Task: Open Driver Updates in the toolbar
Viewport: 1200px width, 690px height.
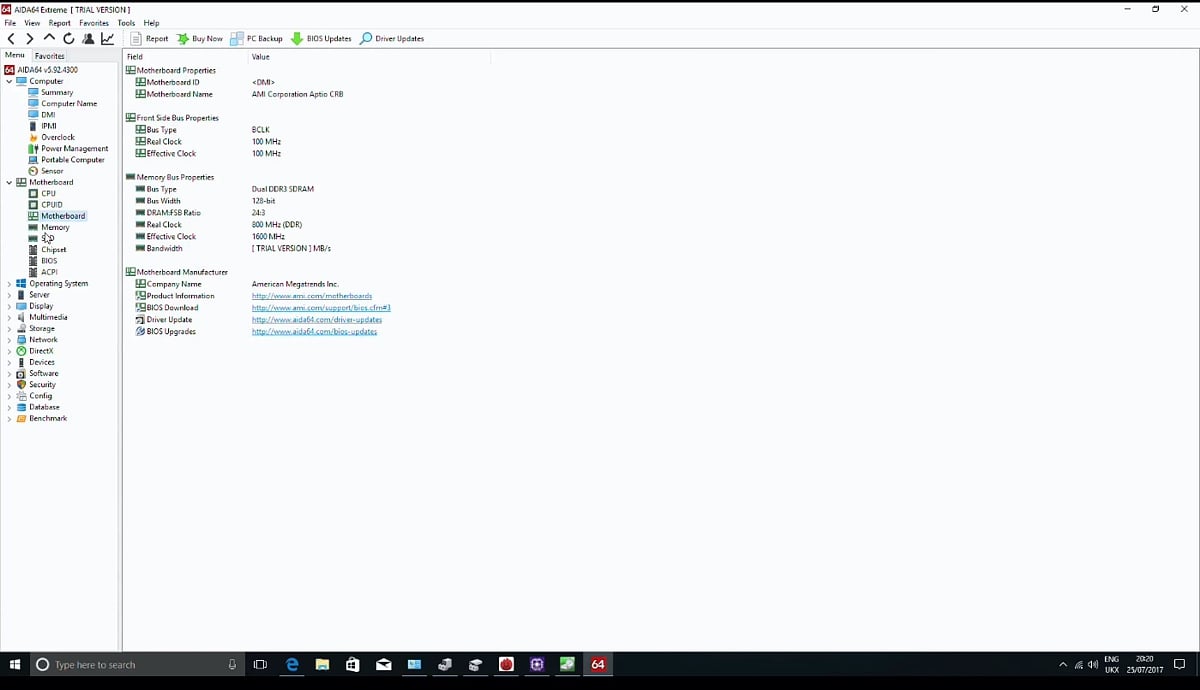Action: 392,39
